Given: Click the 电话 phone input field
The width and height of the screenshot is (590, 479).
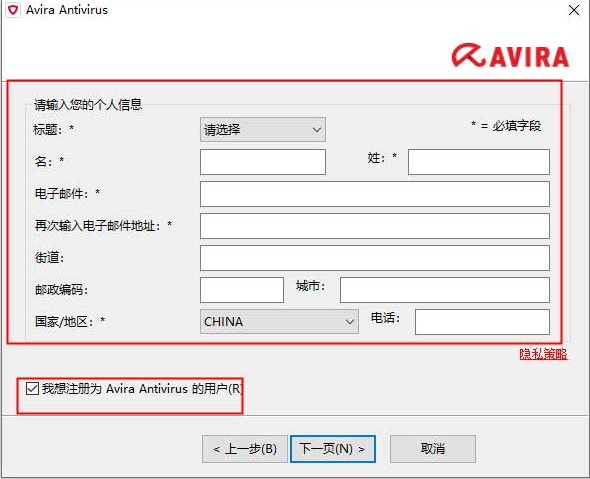Looking at the screenshot, I should point(482,322).
